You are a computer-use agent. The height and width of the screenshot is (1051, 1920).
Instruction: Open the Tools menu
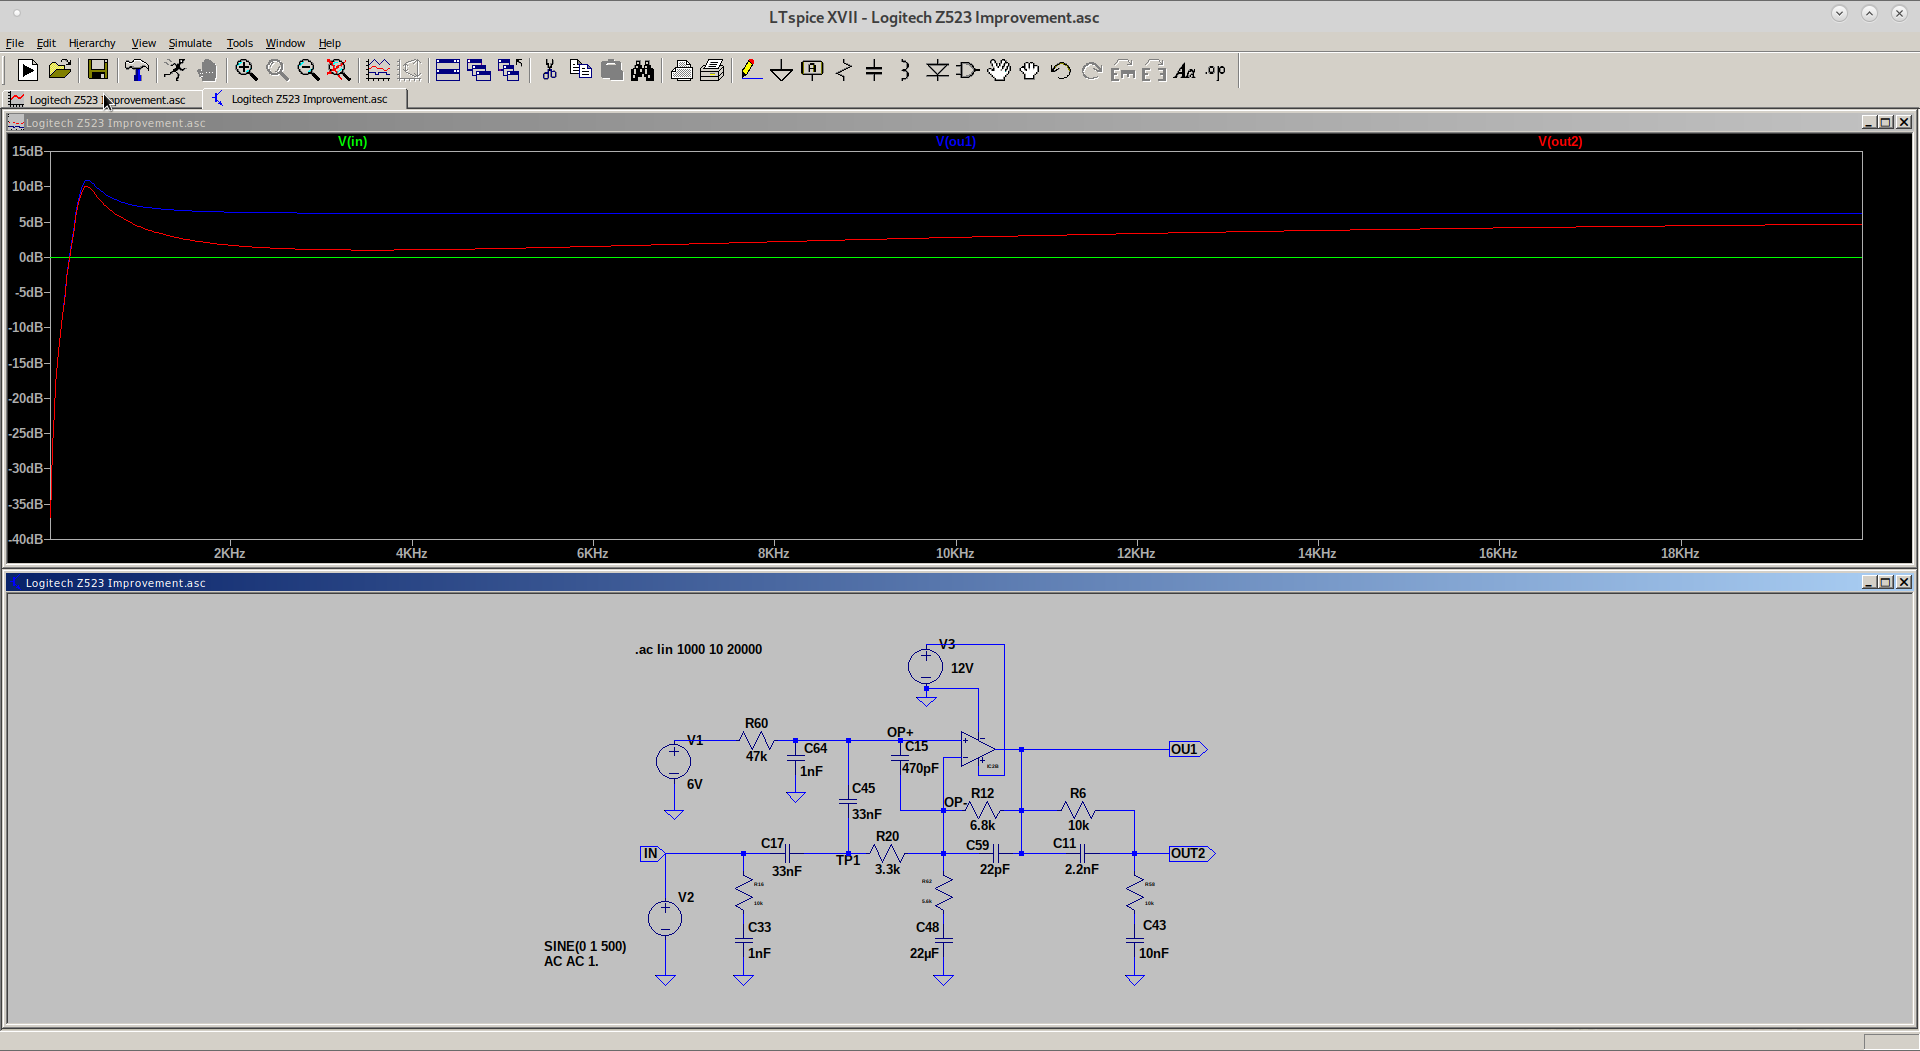239,43
